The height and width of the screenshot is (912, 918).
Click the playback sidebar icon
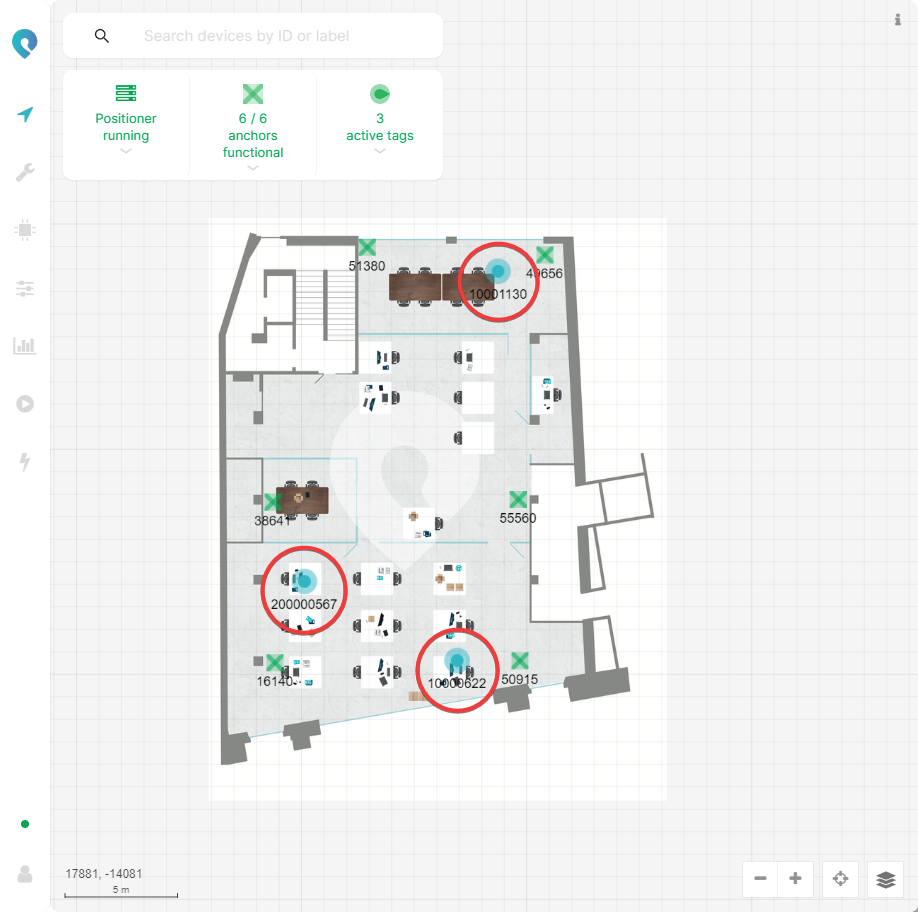click(25, 404)
